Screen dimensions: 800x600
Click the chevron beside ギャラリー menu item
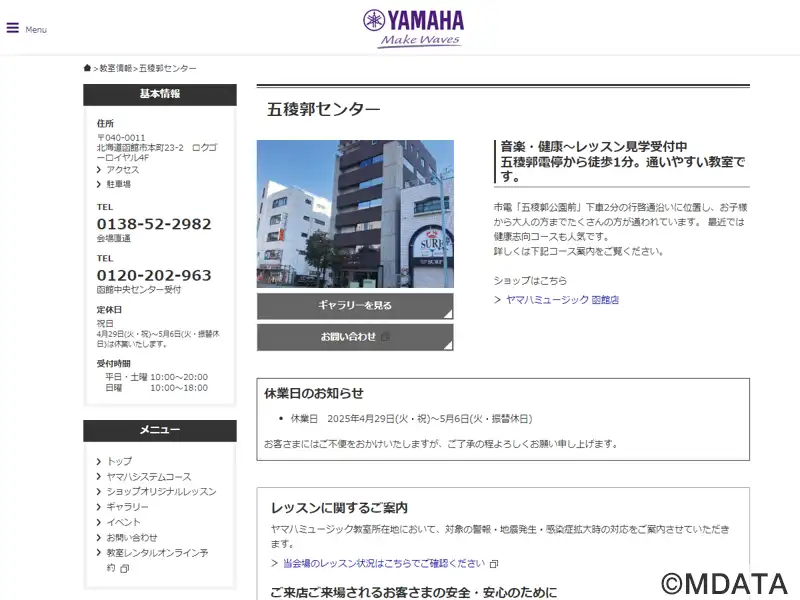click(99, 507)
